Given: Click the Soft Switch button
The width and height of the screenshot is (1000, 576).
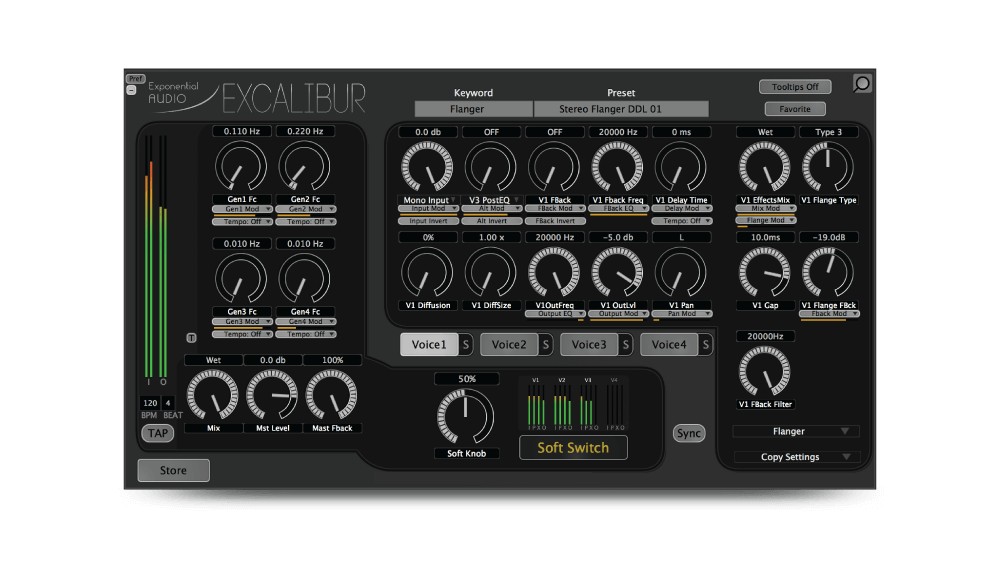Looking at the screenshot, I should [x=573, y=448].
